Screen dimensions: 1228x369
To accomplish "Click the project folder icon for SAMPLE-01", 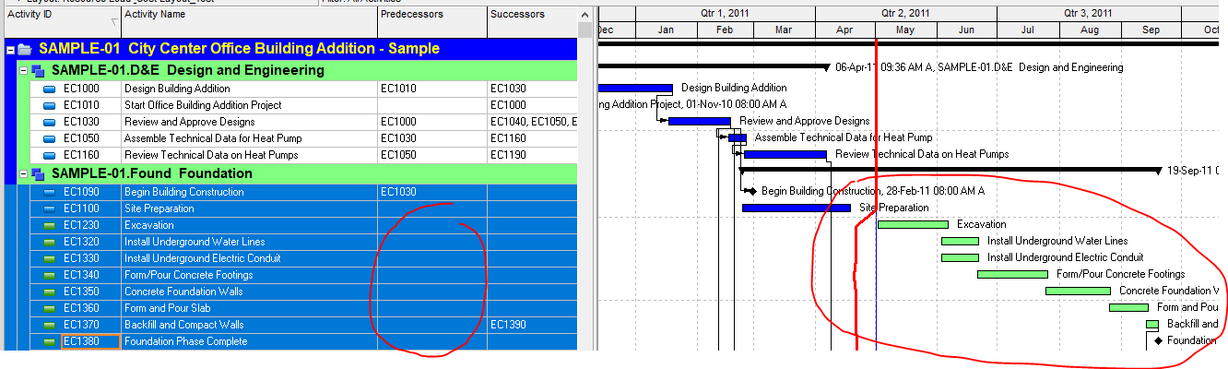I will (25, 49).
